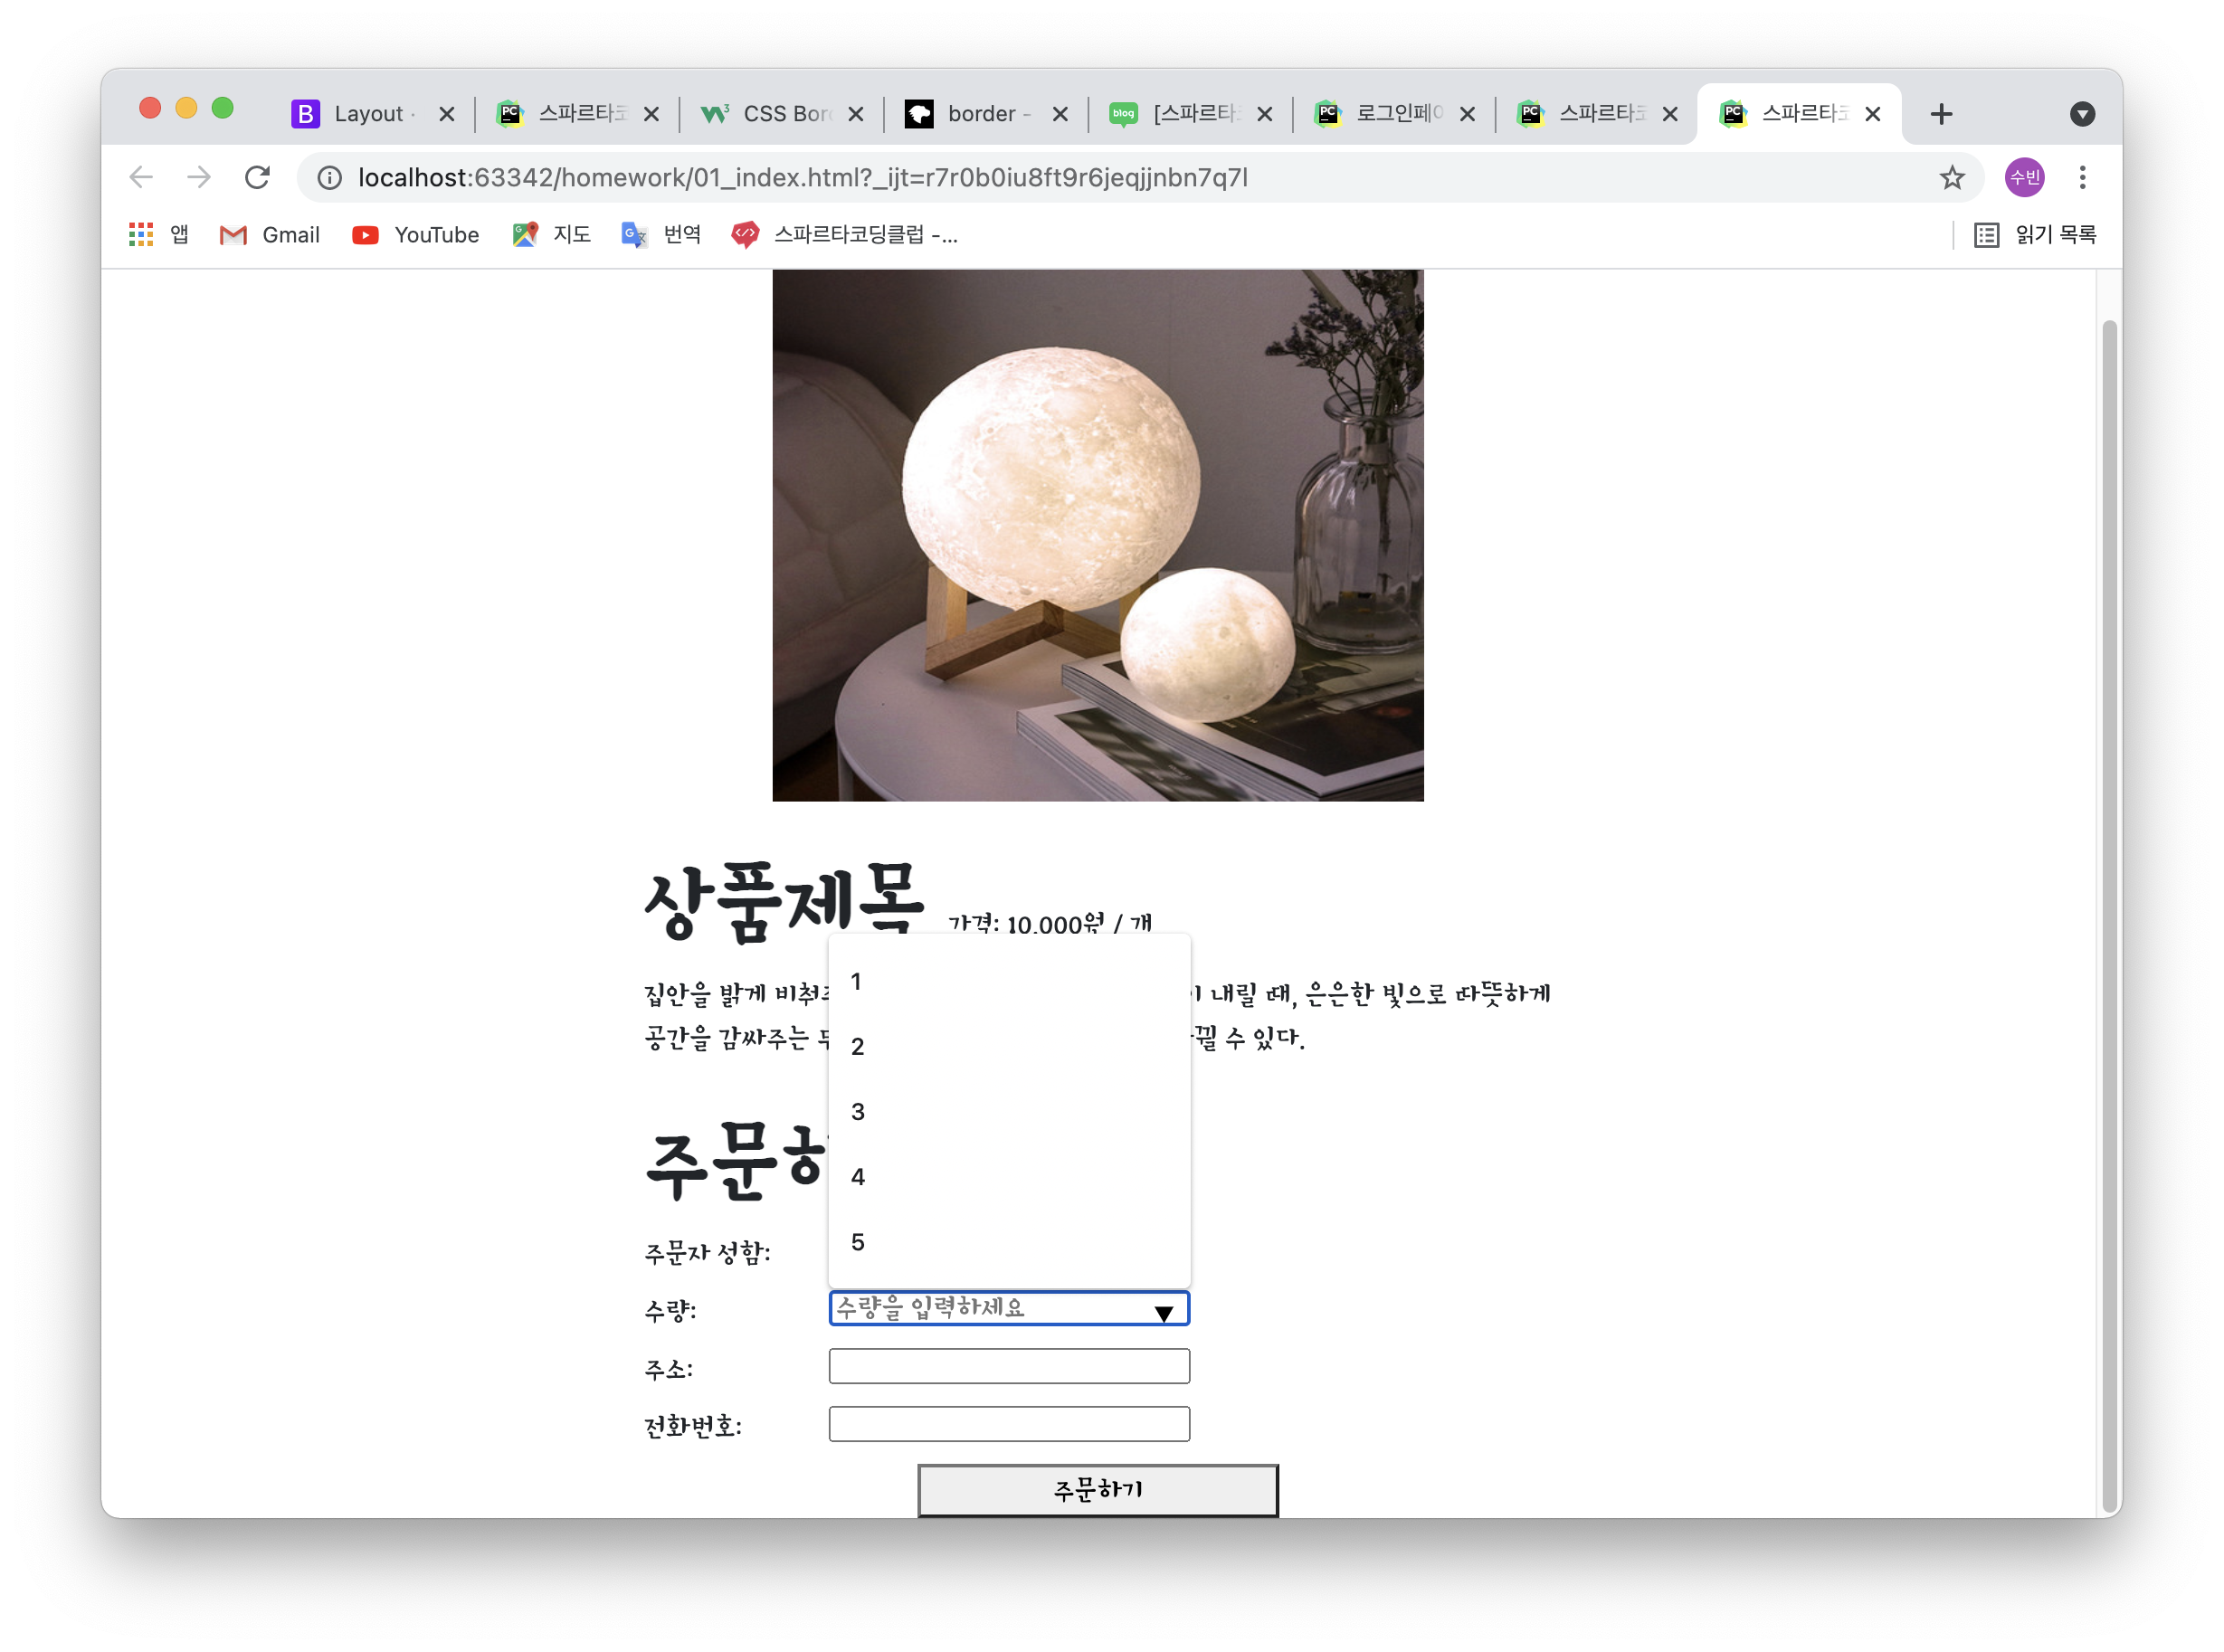Bookmark this page with star icon

click(1951, 178)
